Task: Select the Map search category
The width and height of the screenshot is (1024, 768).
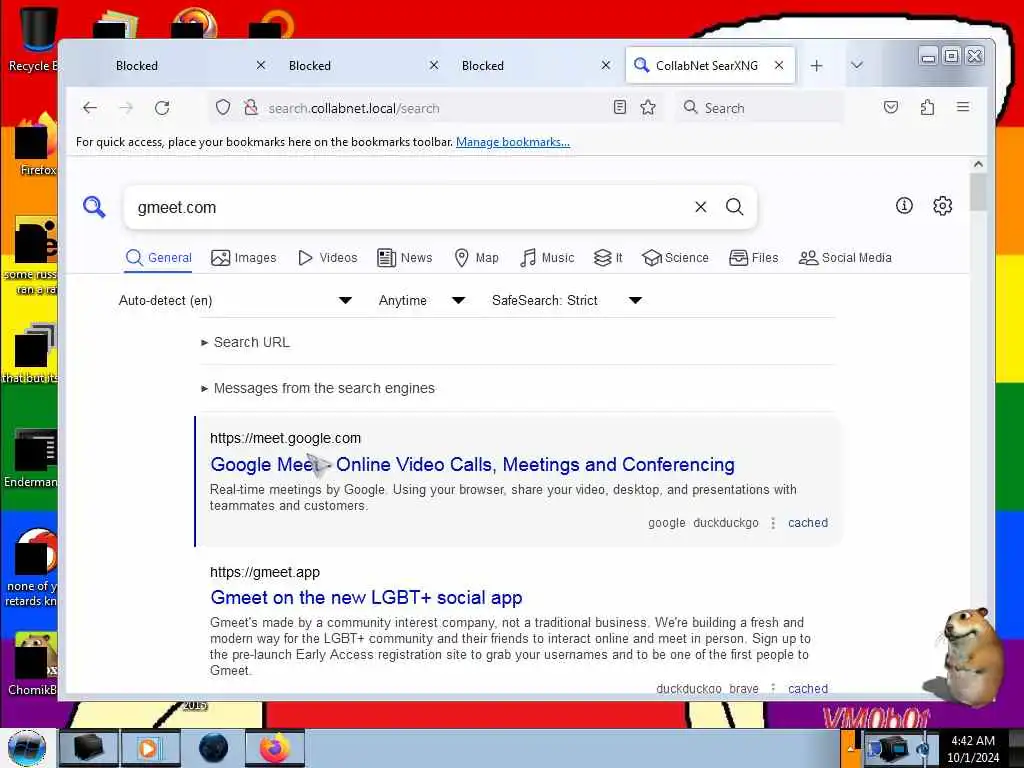Action: click(x=476, y=258)
